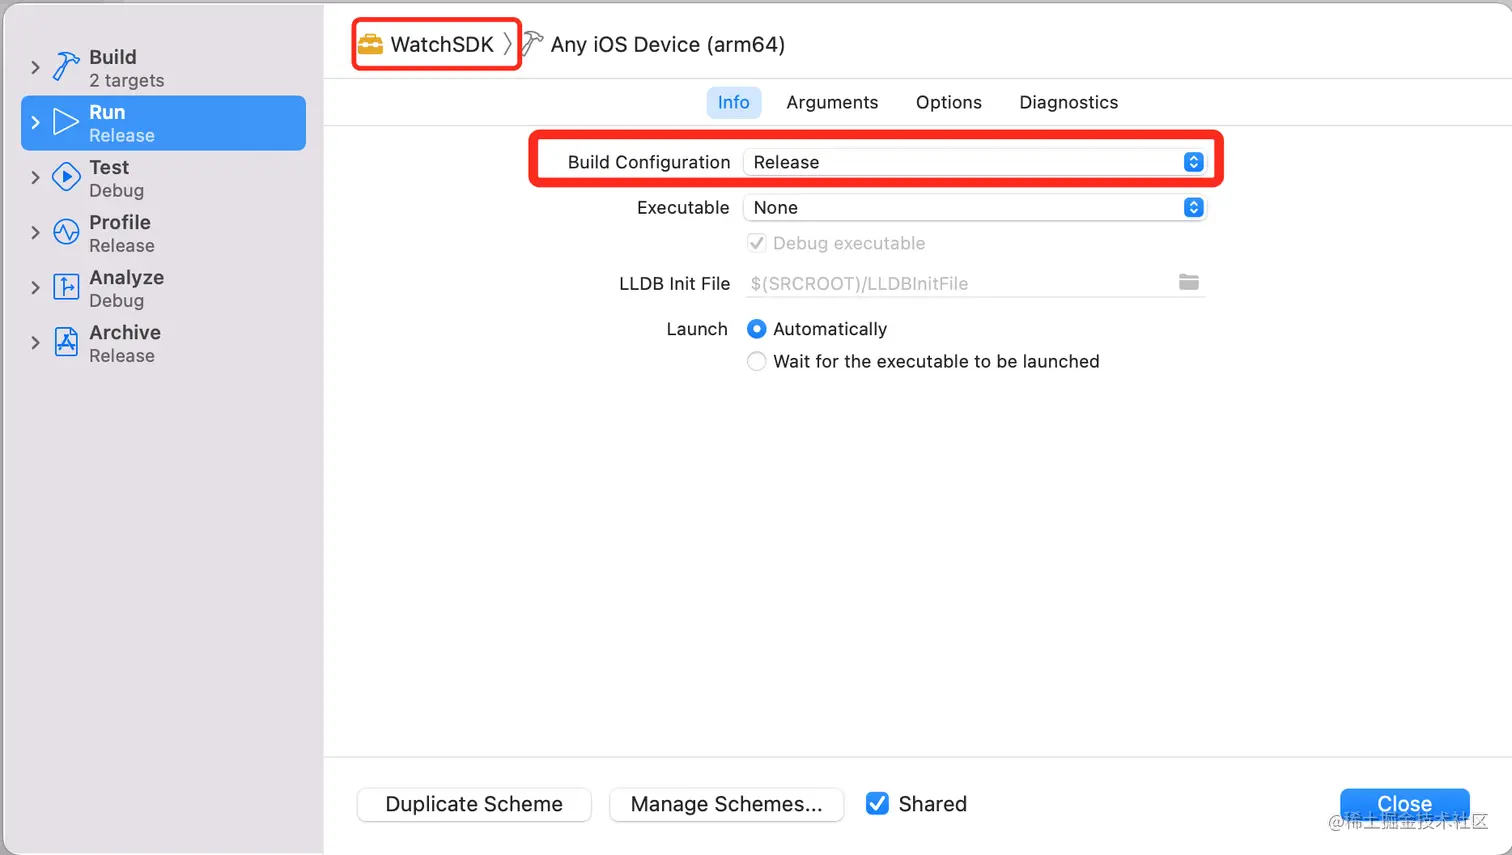Expand the Build action disclosure arrow
This screenshot has height=855, width=1512.
click(35, 67)
